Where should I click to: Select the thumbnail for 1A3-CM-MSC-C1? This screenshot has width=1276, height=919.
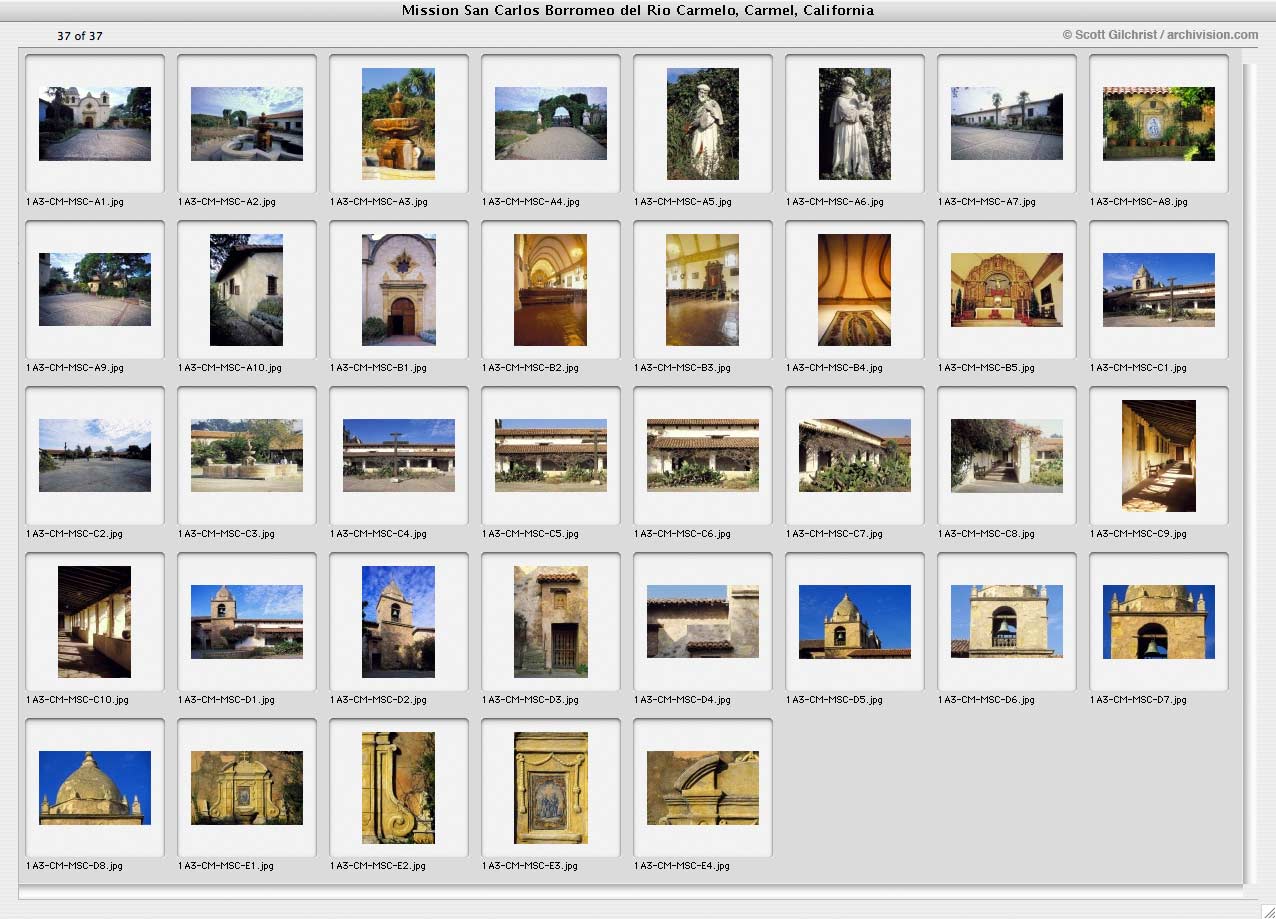pos(1159,290)
